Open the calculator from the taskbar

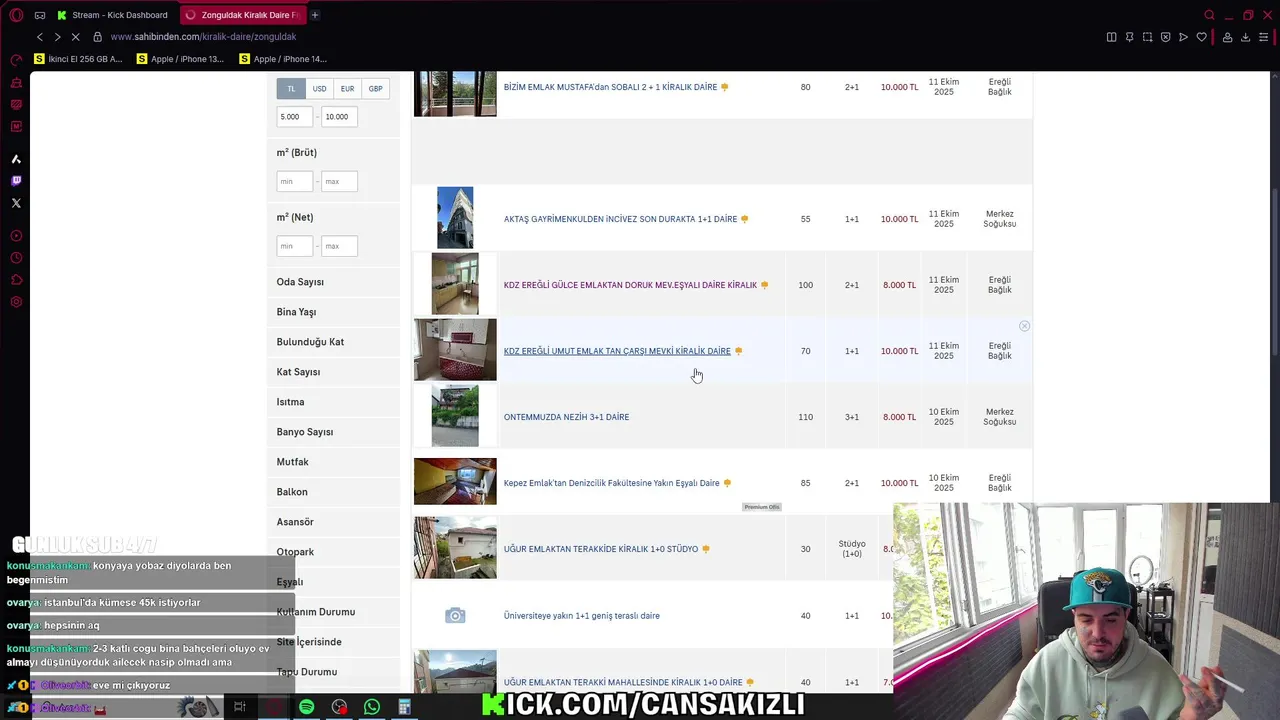[x=404, y=707]
